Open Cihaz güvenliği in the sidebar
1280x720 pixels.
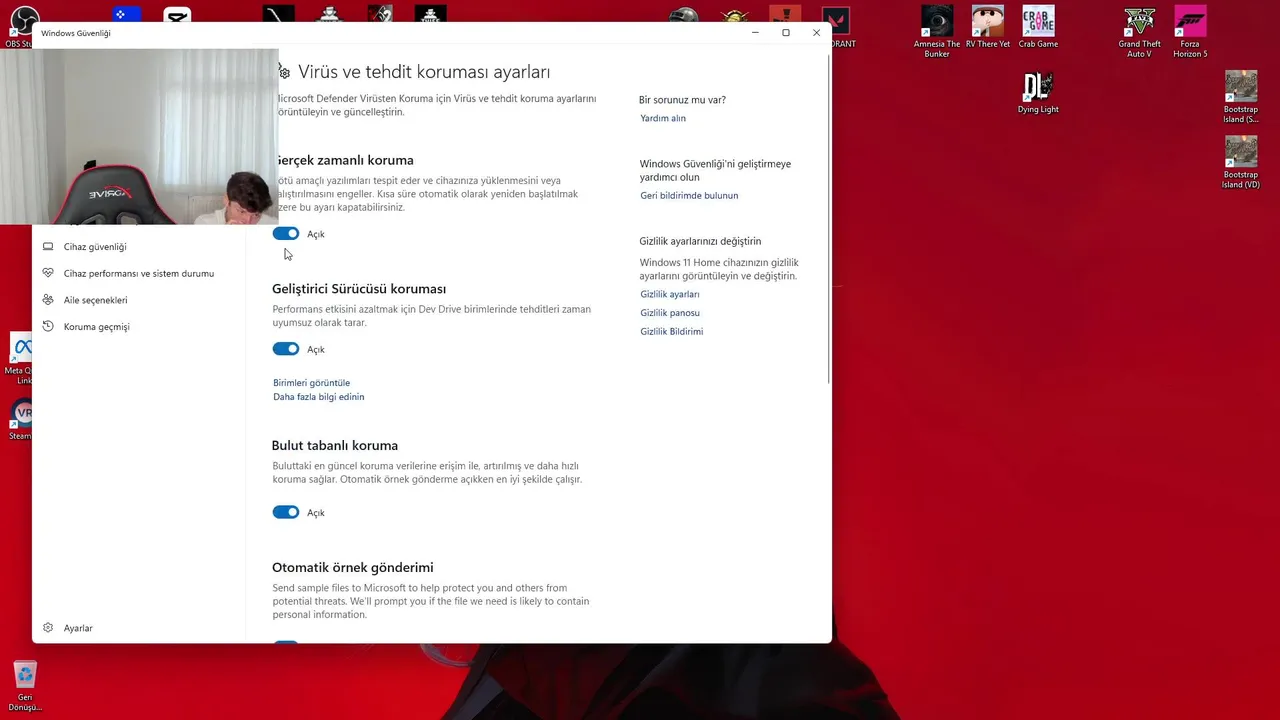pyautogui.click(x=95, y=247)
